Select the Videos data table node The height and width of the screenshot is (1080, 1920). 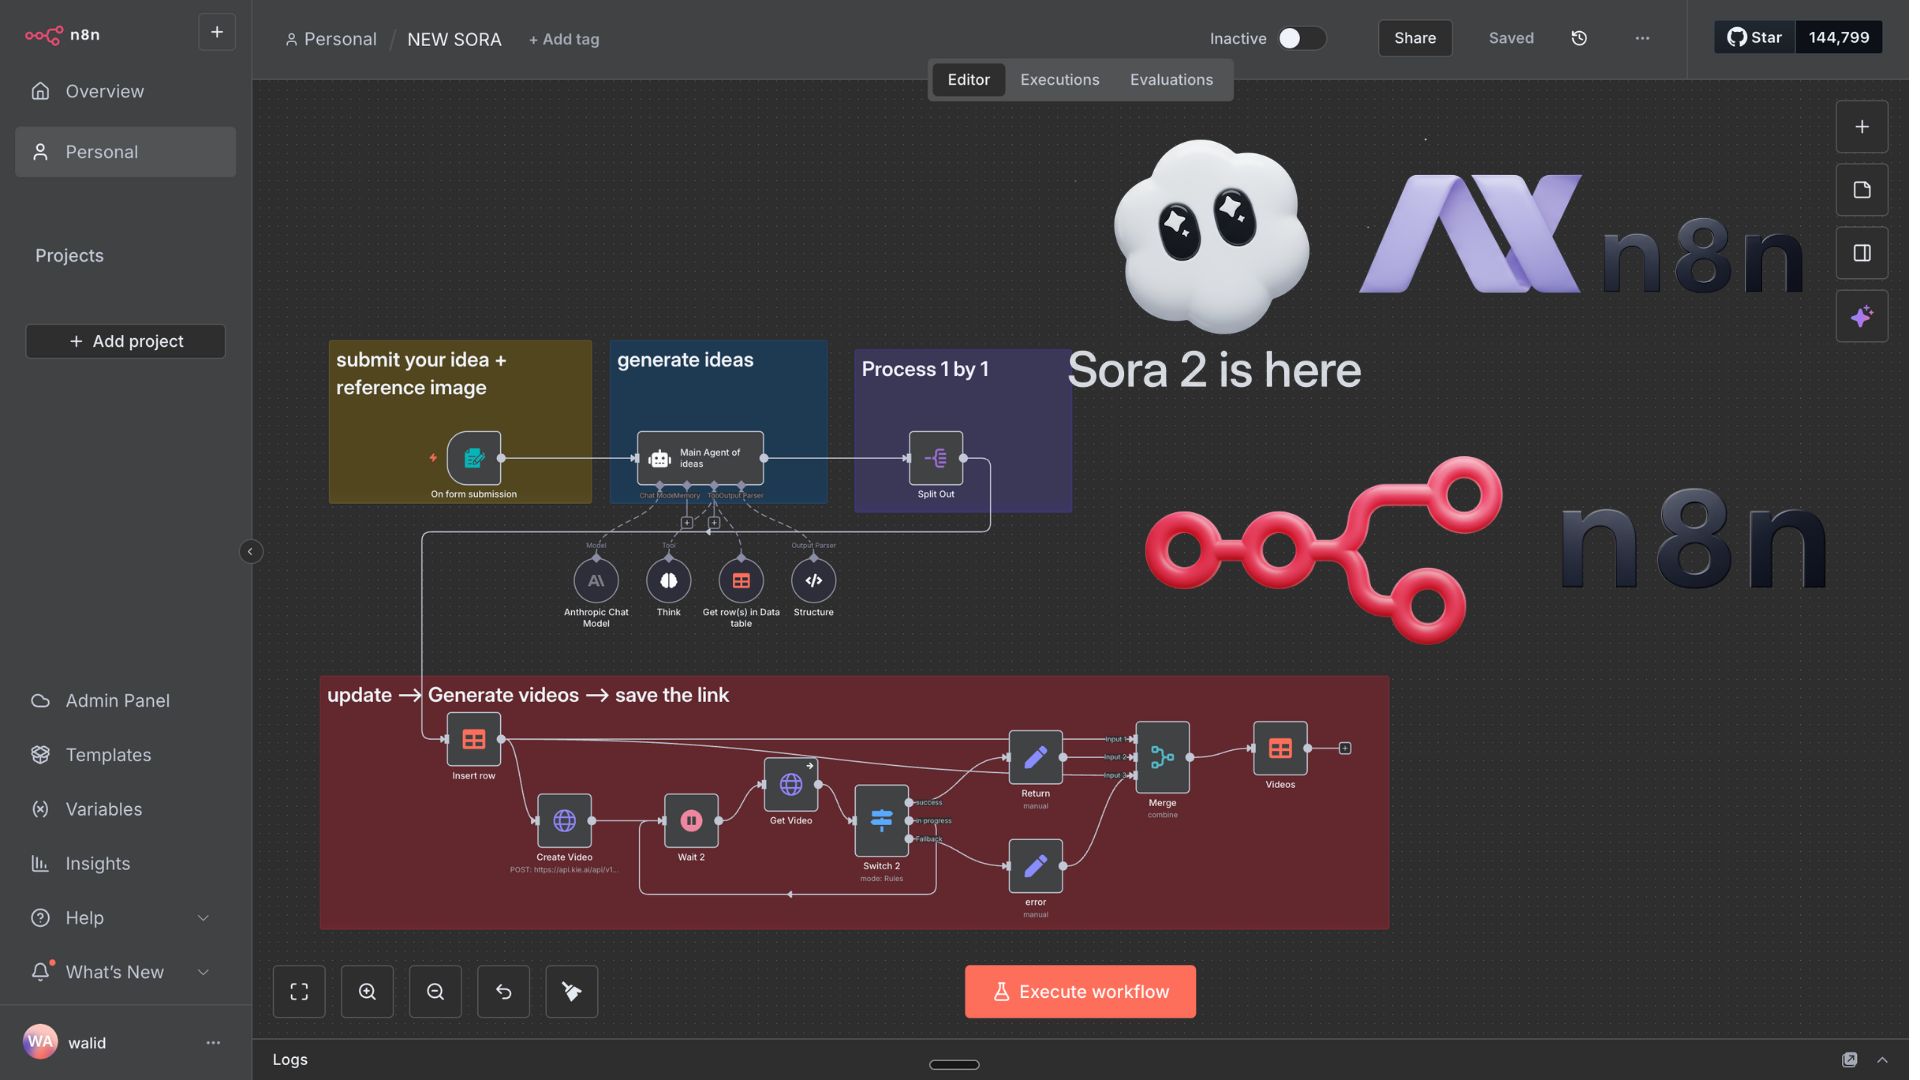pyautogui.click(x=1280, y=748)
